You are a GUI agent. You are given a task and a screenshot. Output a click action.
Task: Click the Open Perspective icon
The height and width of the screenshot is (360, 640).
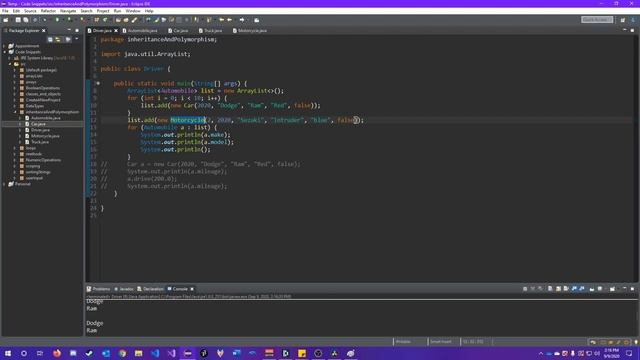pyautogui.click(x=623, y=20)
